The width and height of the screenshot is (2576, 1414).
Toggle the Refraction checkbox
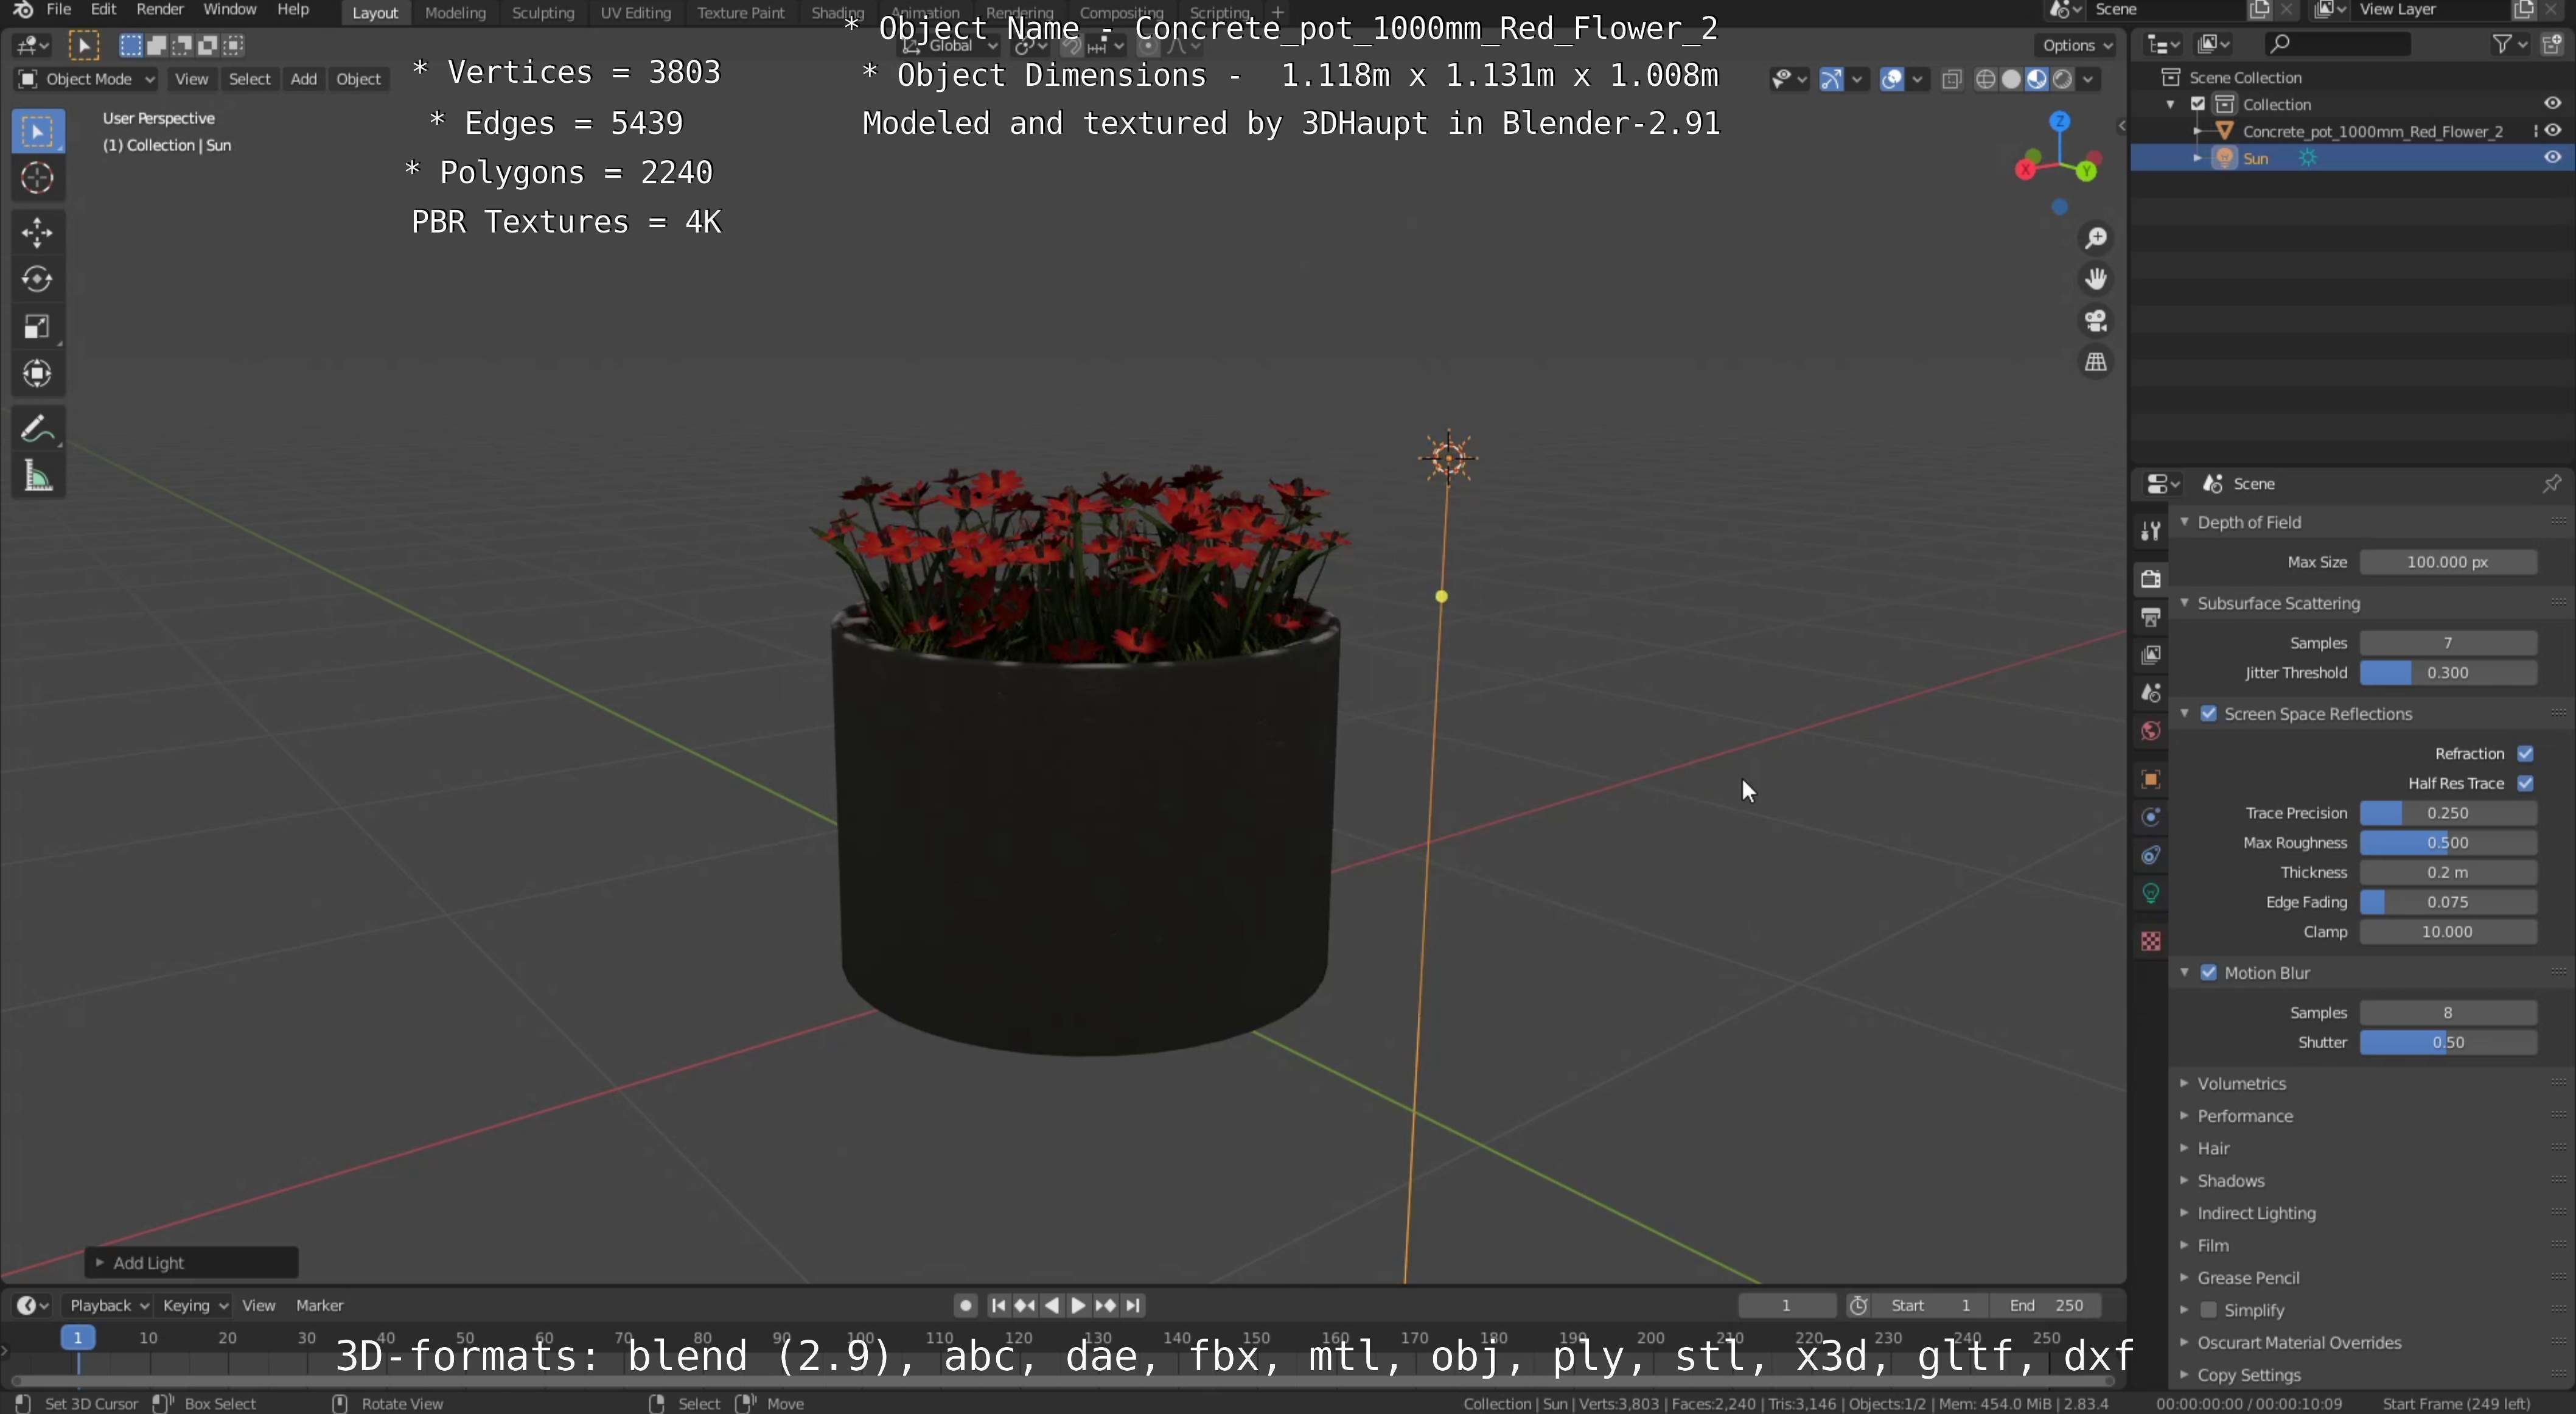click(x=2525, y=754)
